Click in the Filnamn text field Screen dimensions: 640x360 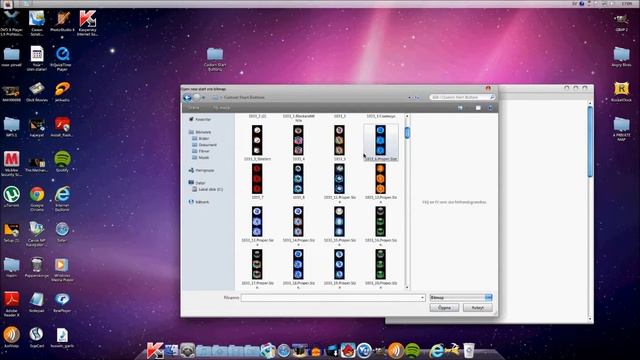click(x=330, y=298)
